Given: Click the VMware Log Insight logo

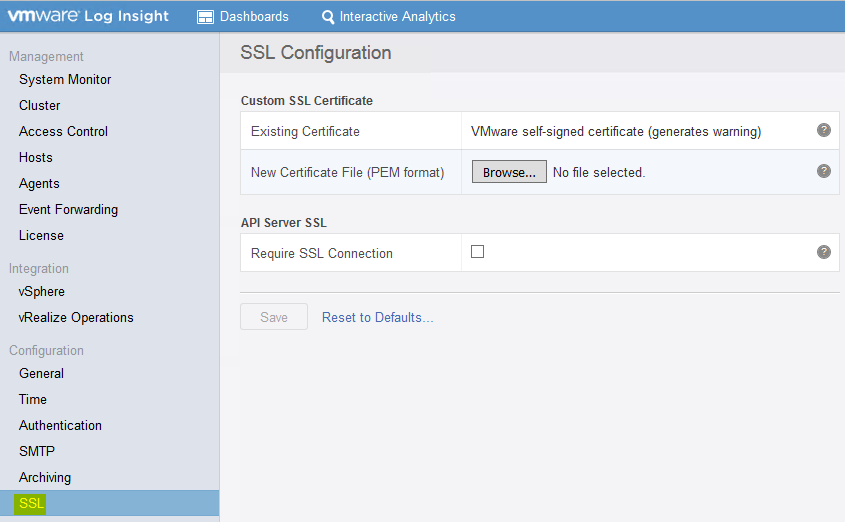Looking at the screenshot, I should click(88, 16).
